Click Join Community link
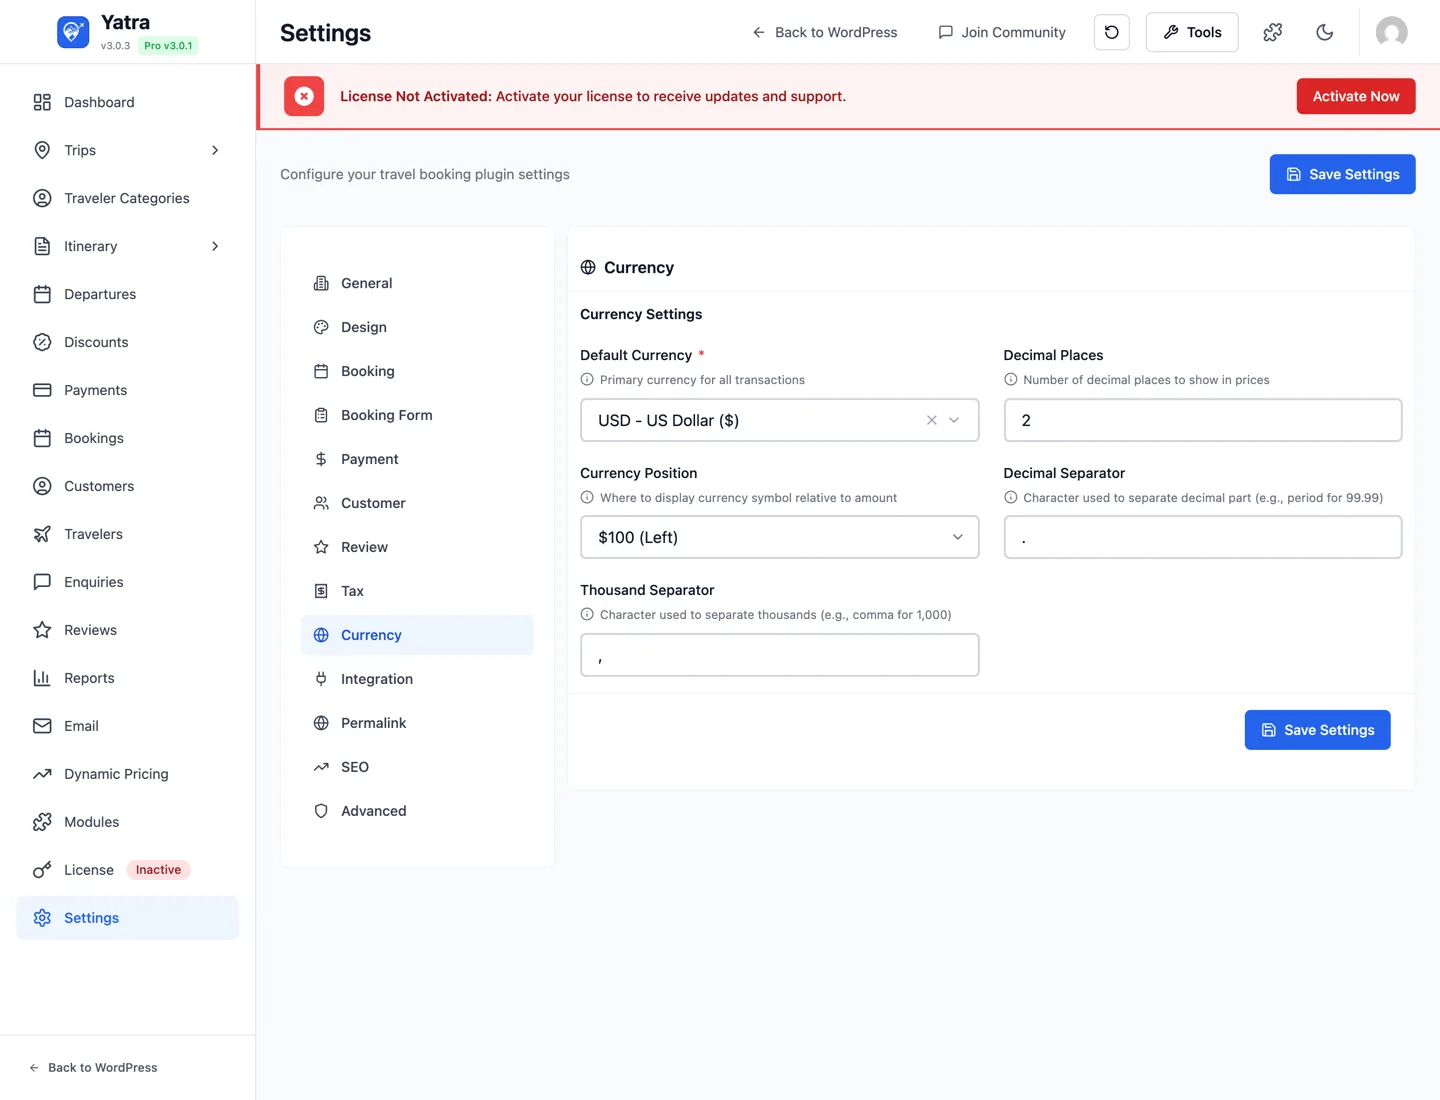The height and width of the screenshot is (1100, 1440). tap(1002, 32)
